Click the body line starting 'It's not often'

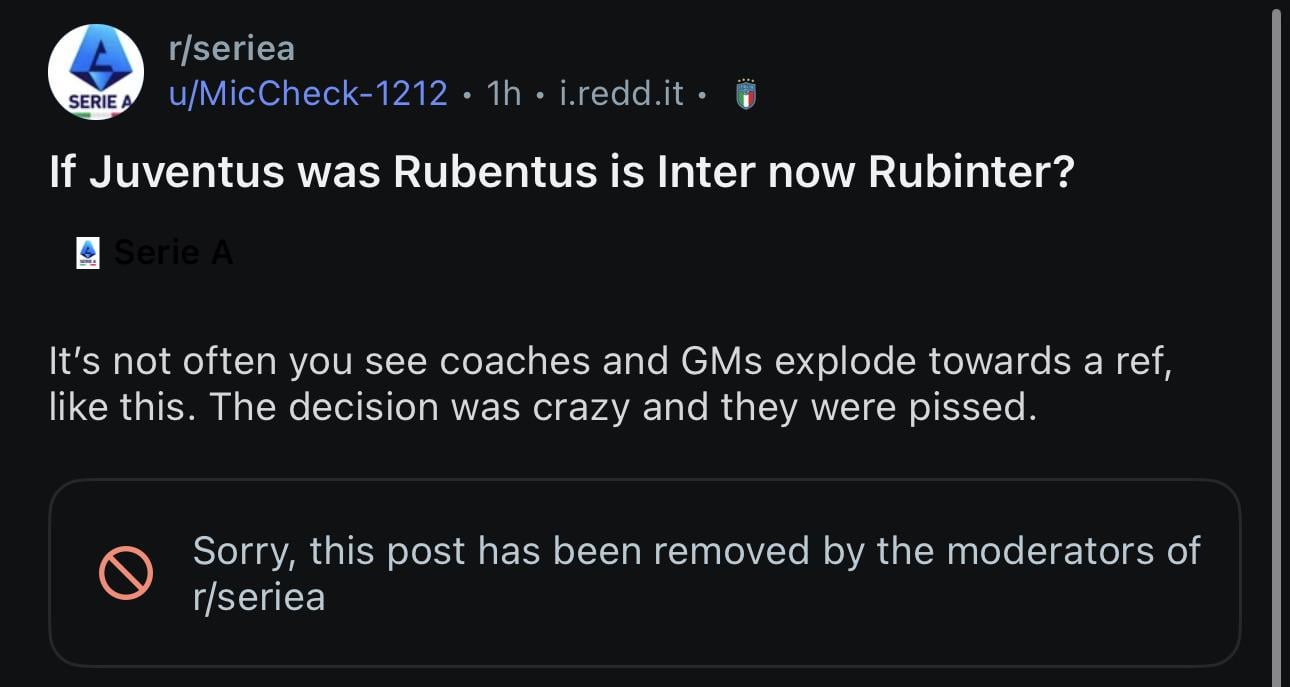pos(609,360)
